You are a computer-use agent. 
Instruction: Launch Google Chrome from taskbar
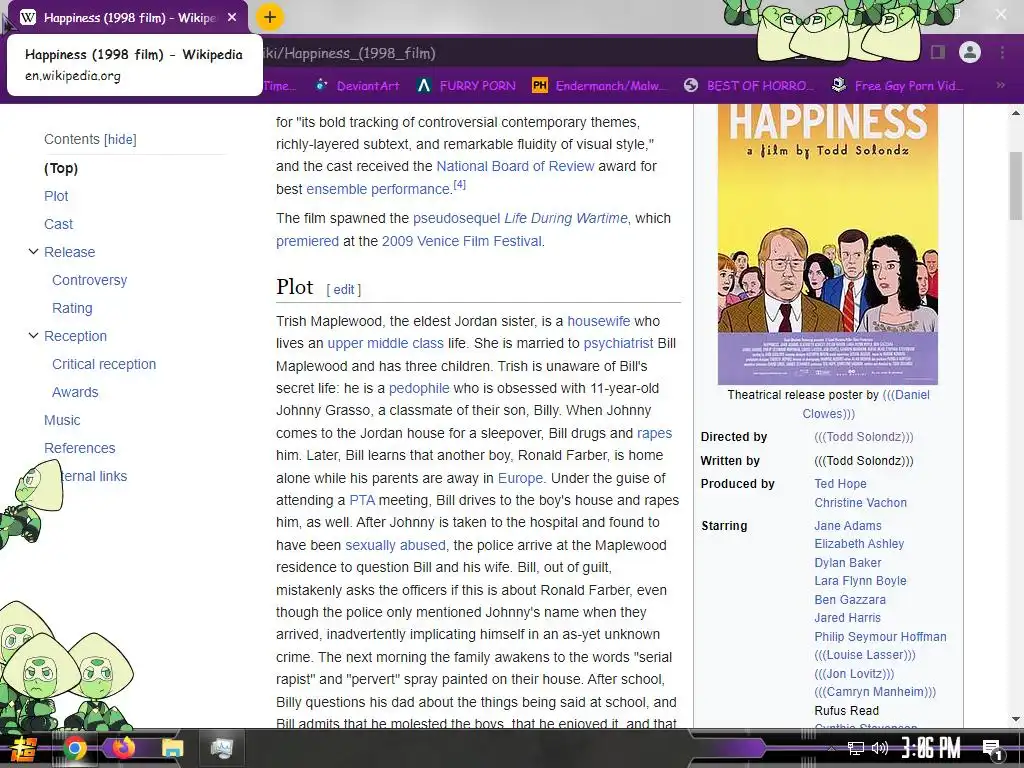[75, 748]
